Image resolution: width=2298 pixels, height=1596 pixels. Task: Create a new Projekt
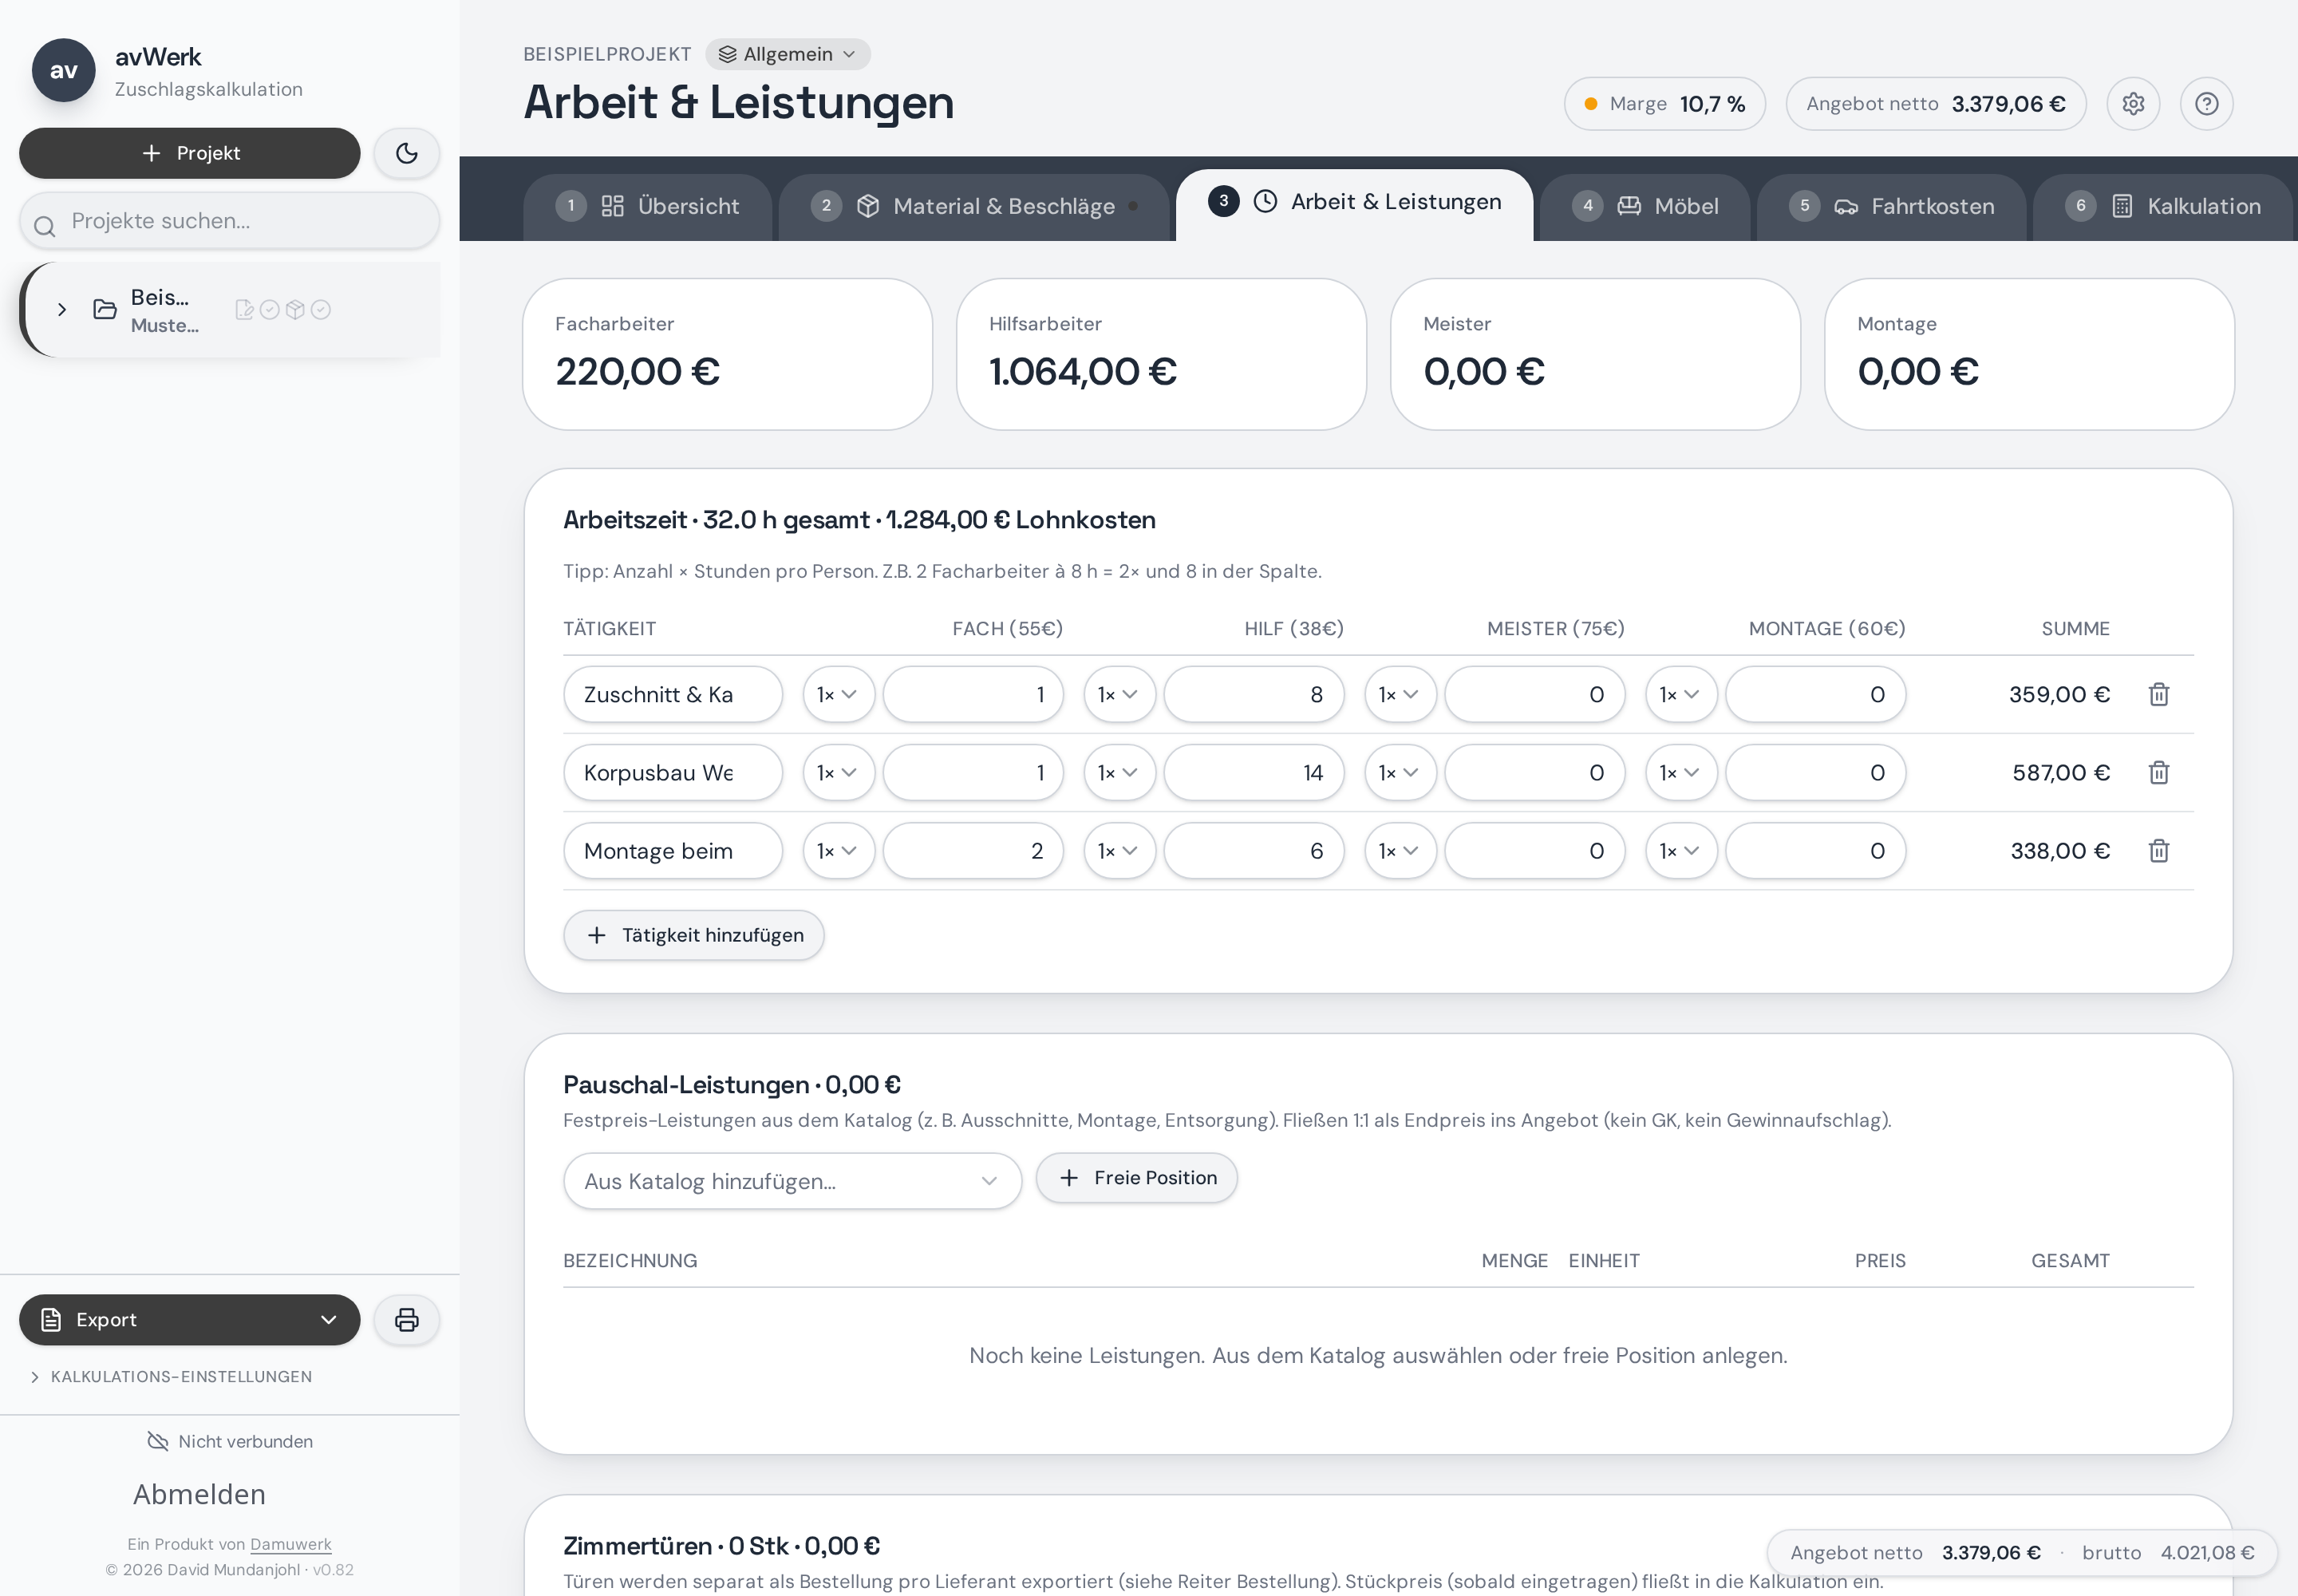(x=189, y=153)
